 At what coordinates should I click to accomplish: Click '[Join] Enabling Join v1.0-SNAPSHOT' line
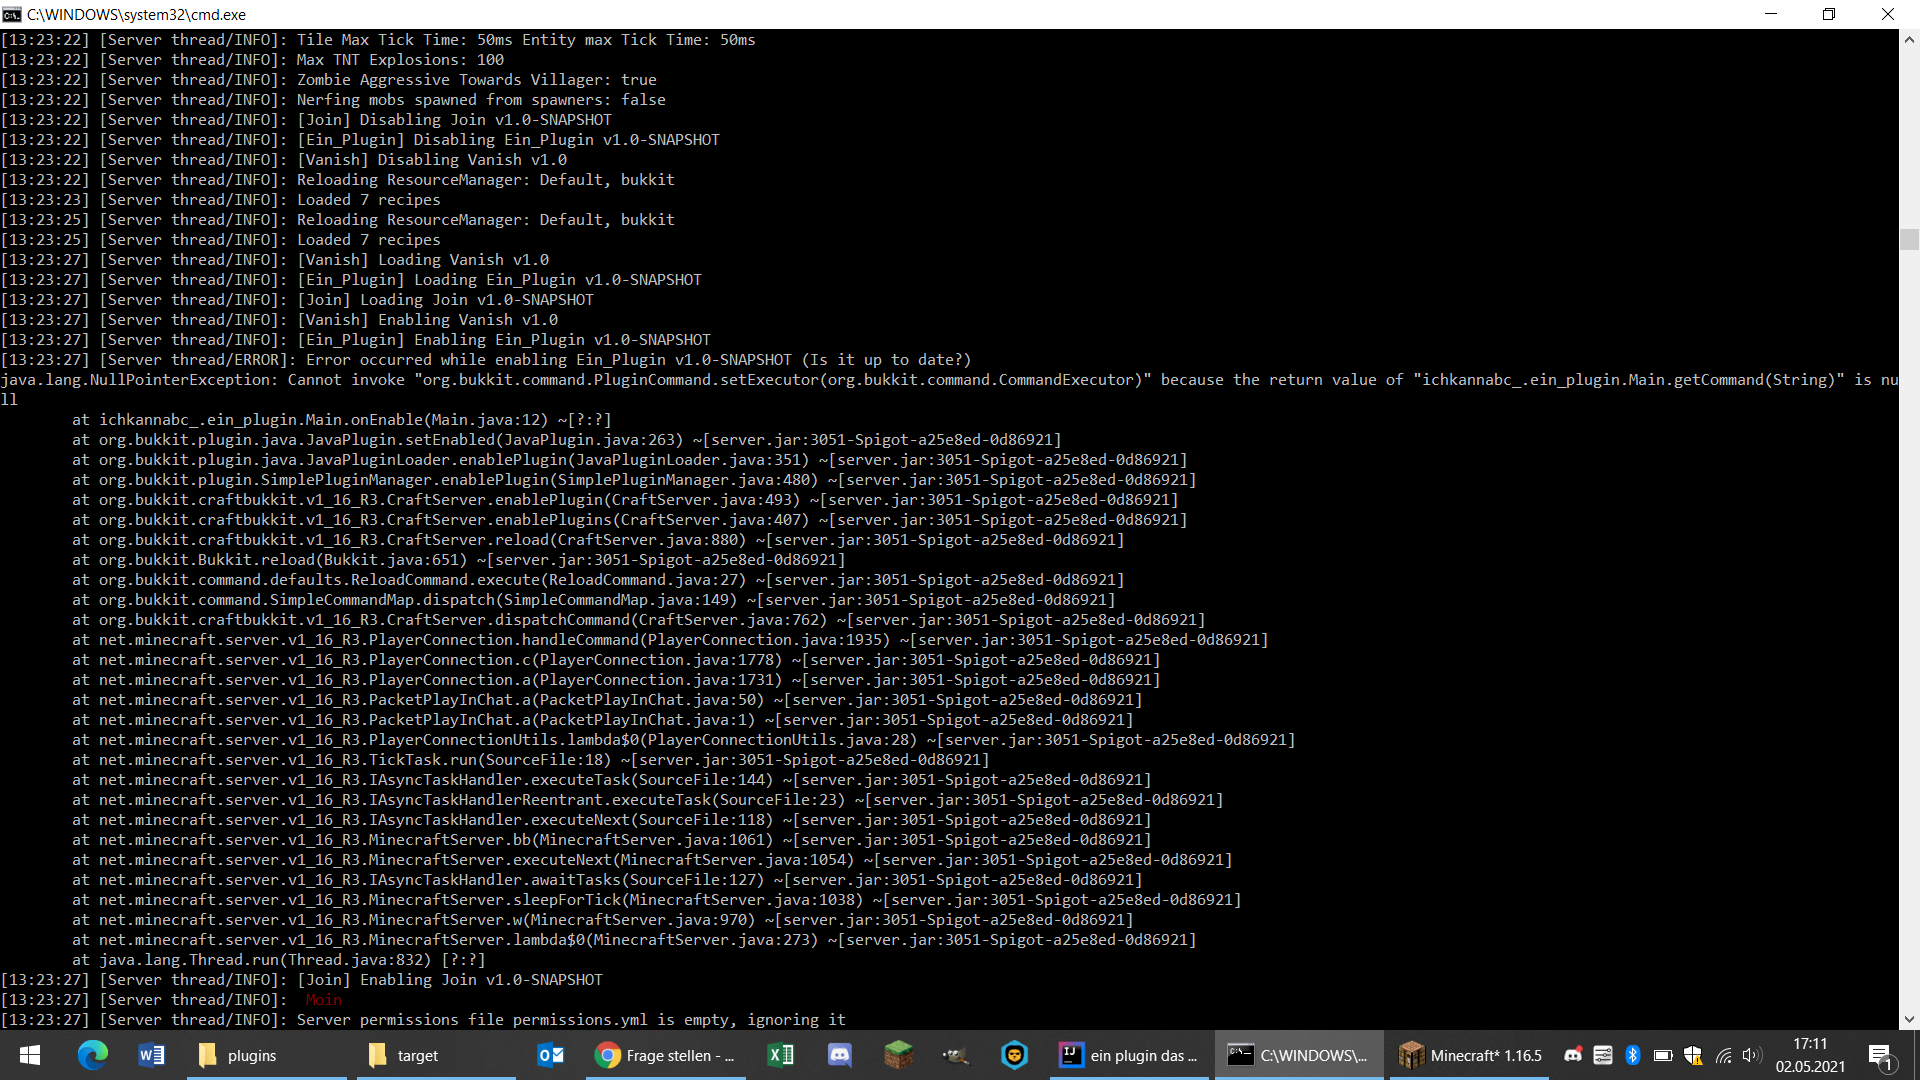301,980
